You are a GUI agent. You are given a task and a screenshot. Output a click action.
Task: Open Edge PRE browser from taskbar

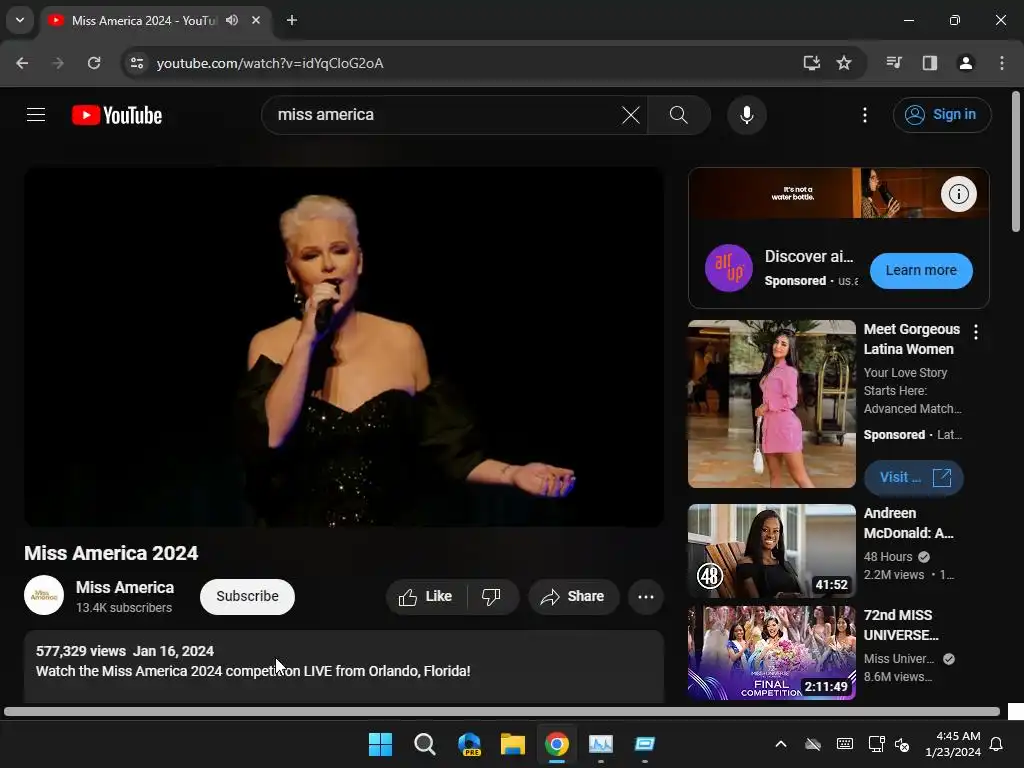[x=469, y=744]
